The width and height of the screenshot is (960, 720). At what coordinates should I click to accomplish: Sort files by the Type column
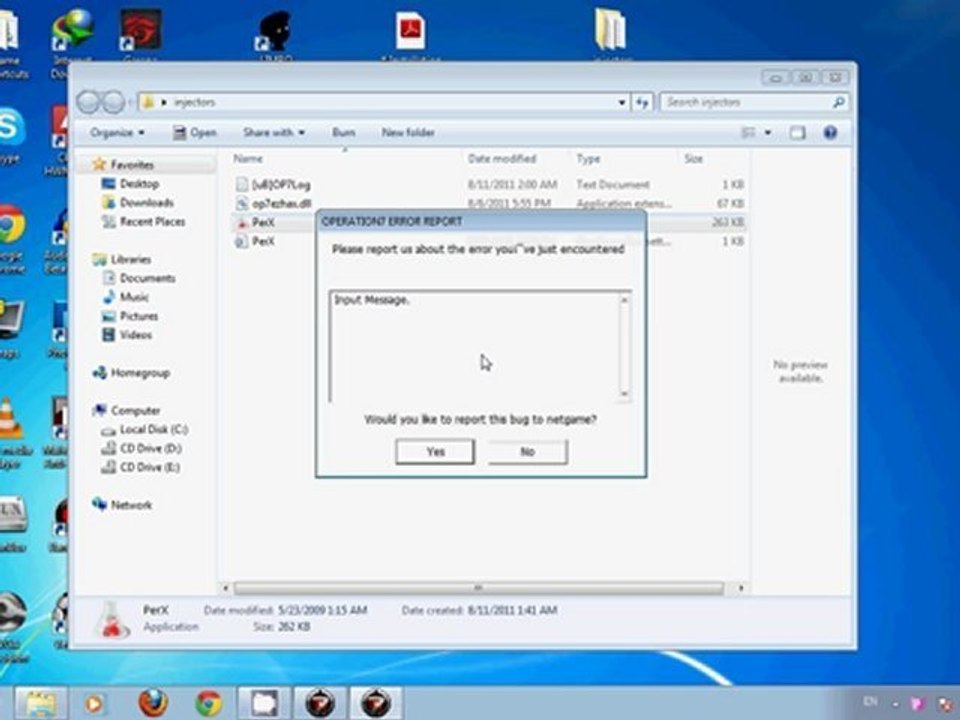pos(588,159)
